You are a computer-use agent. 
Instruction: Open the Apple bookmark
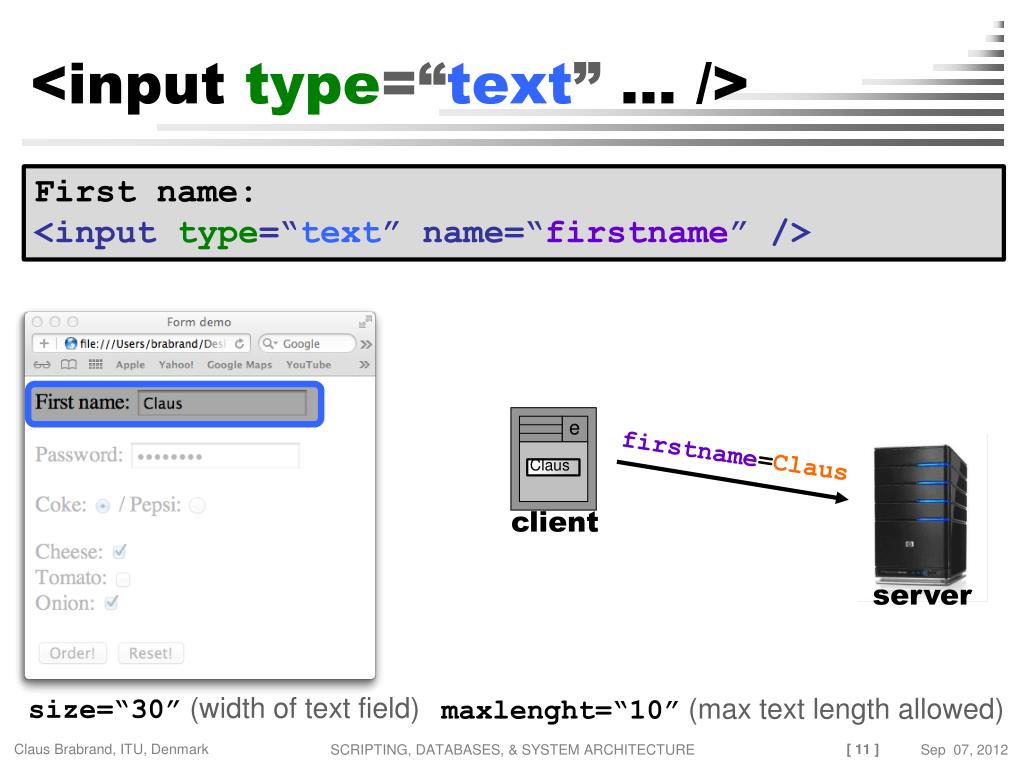click(x=131, y=364)
